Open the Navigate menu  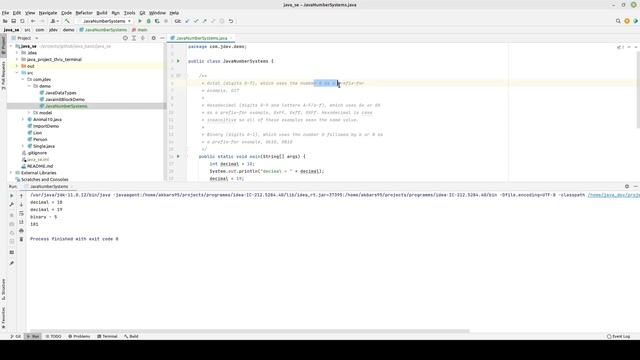click(x=48, y=13)
